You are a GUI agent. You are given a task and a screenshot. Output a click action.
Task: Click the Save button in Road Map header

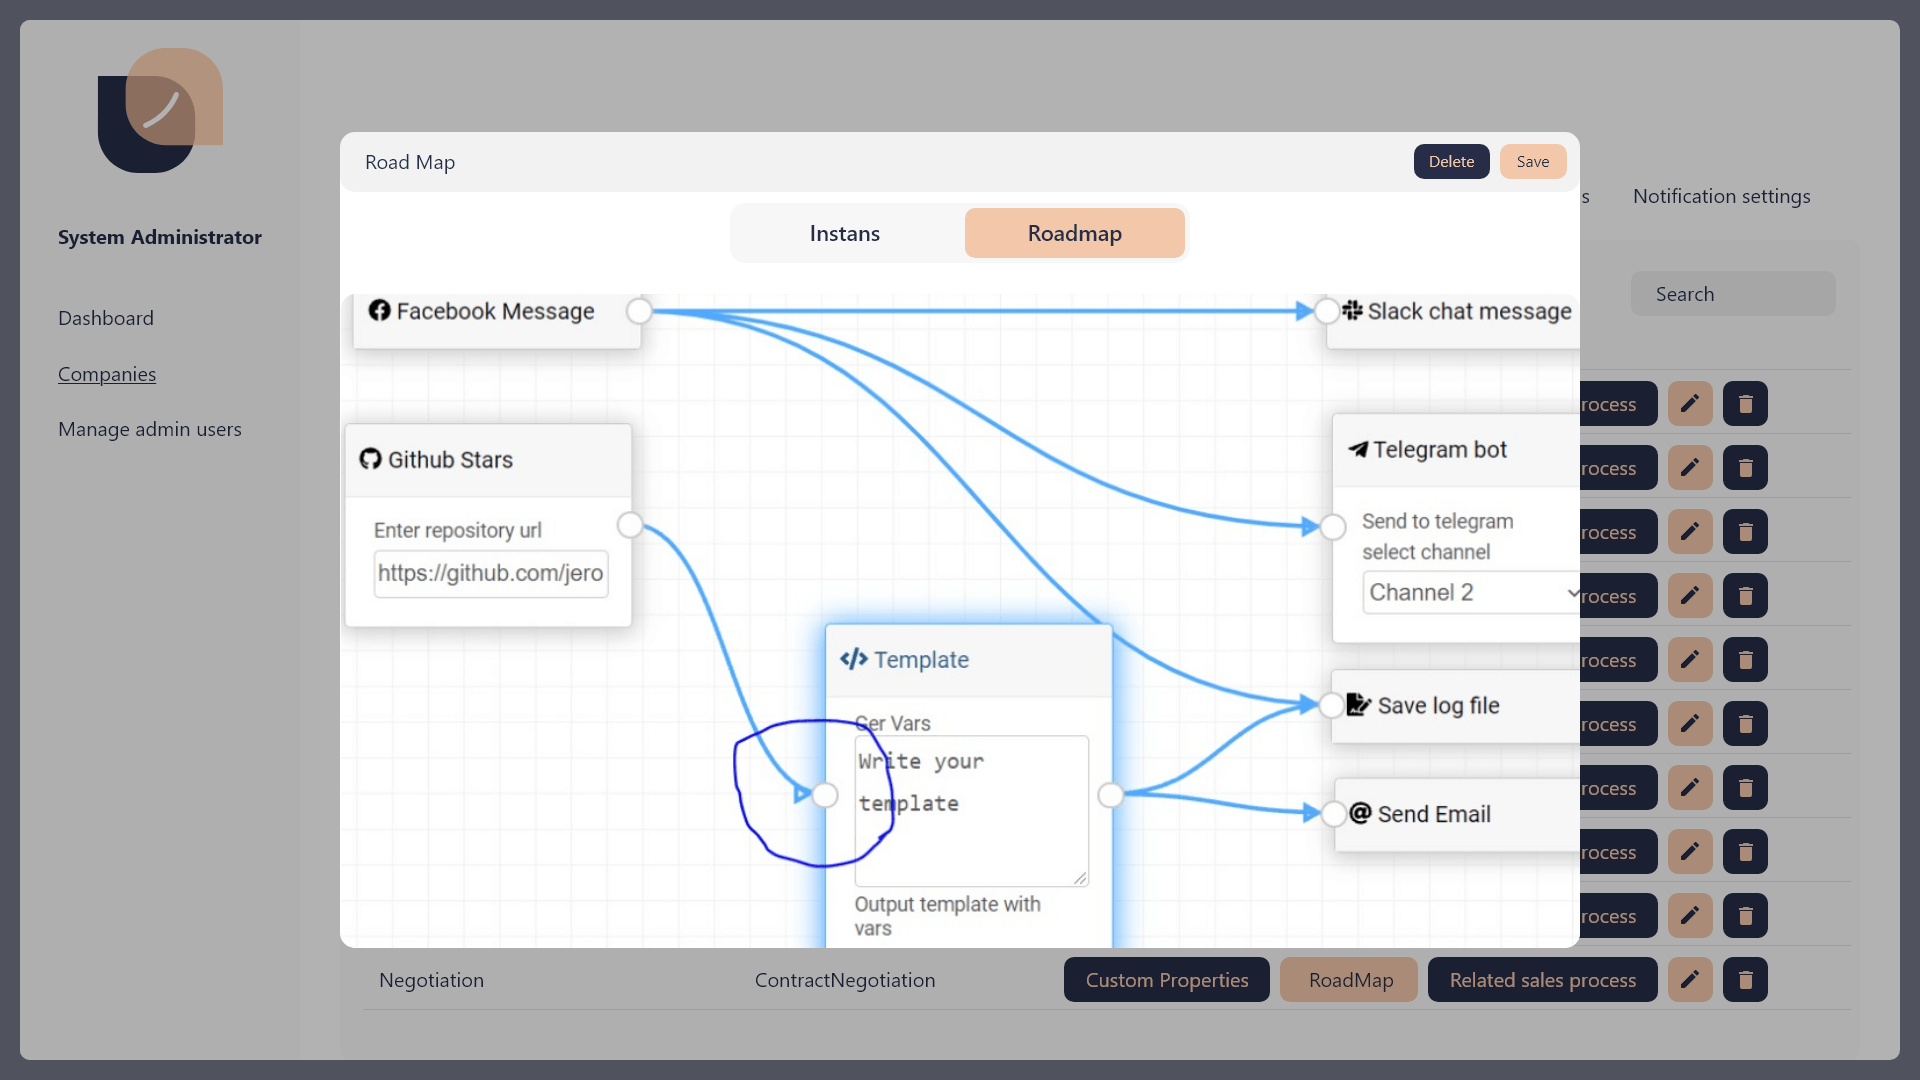[1532, 162]
